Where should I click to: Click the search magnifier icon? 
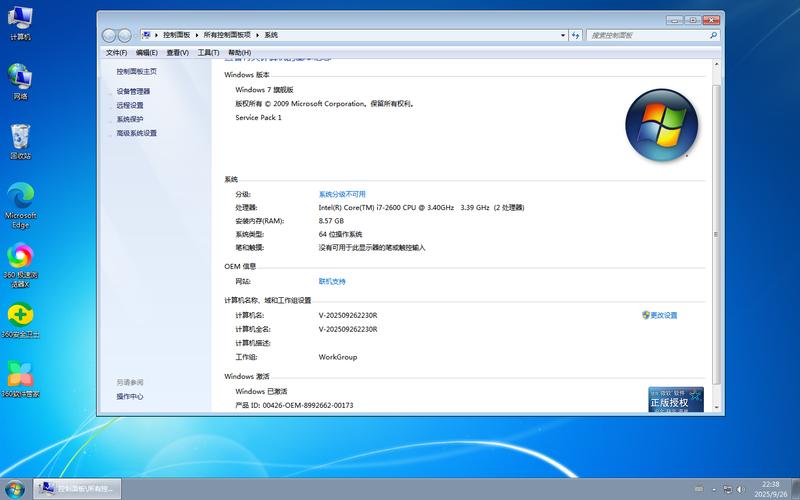click(713, 35)
